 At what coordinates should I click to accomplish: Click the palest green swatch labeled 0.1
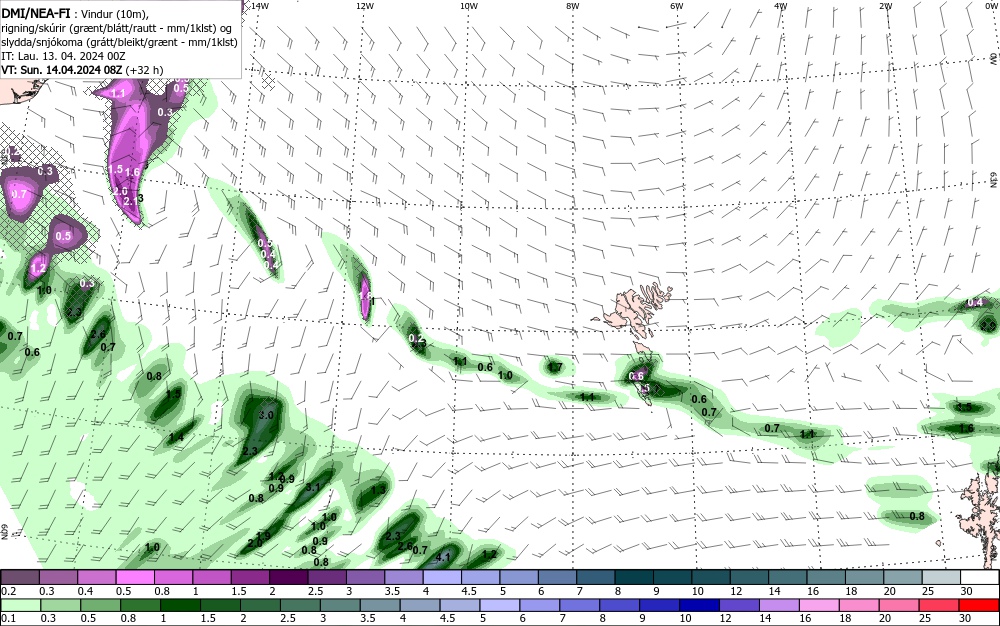click(x=20, y=605)
